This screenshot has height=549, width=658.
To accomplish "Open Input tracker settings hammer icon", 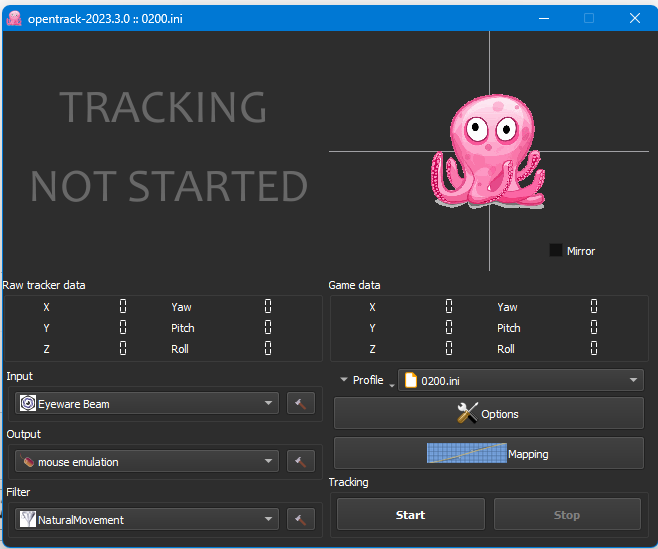I will tap(300, 403).
